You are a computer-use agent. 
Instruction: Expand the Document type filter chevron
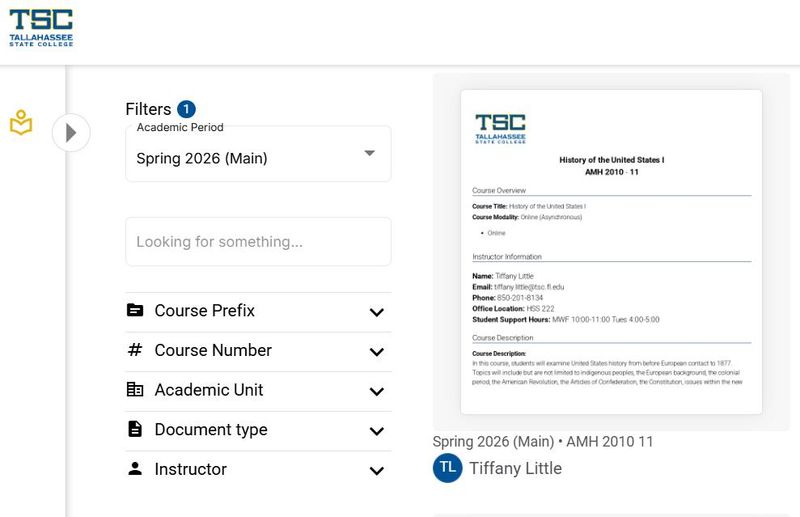pos(377,431)
